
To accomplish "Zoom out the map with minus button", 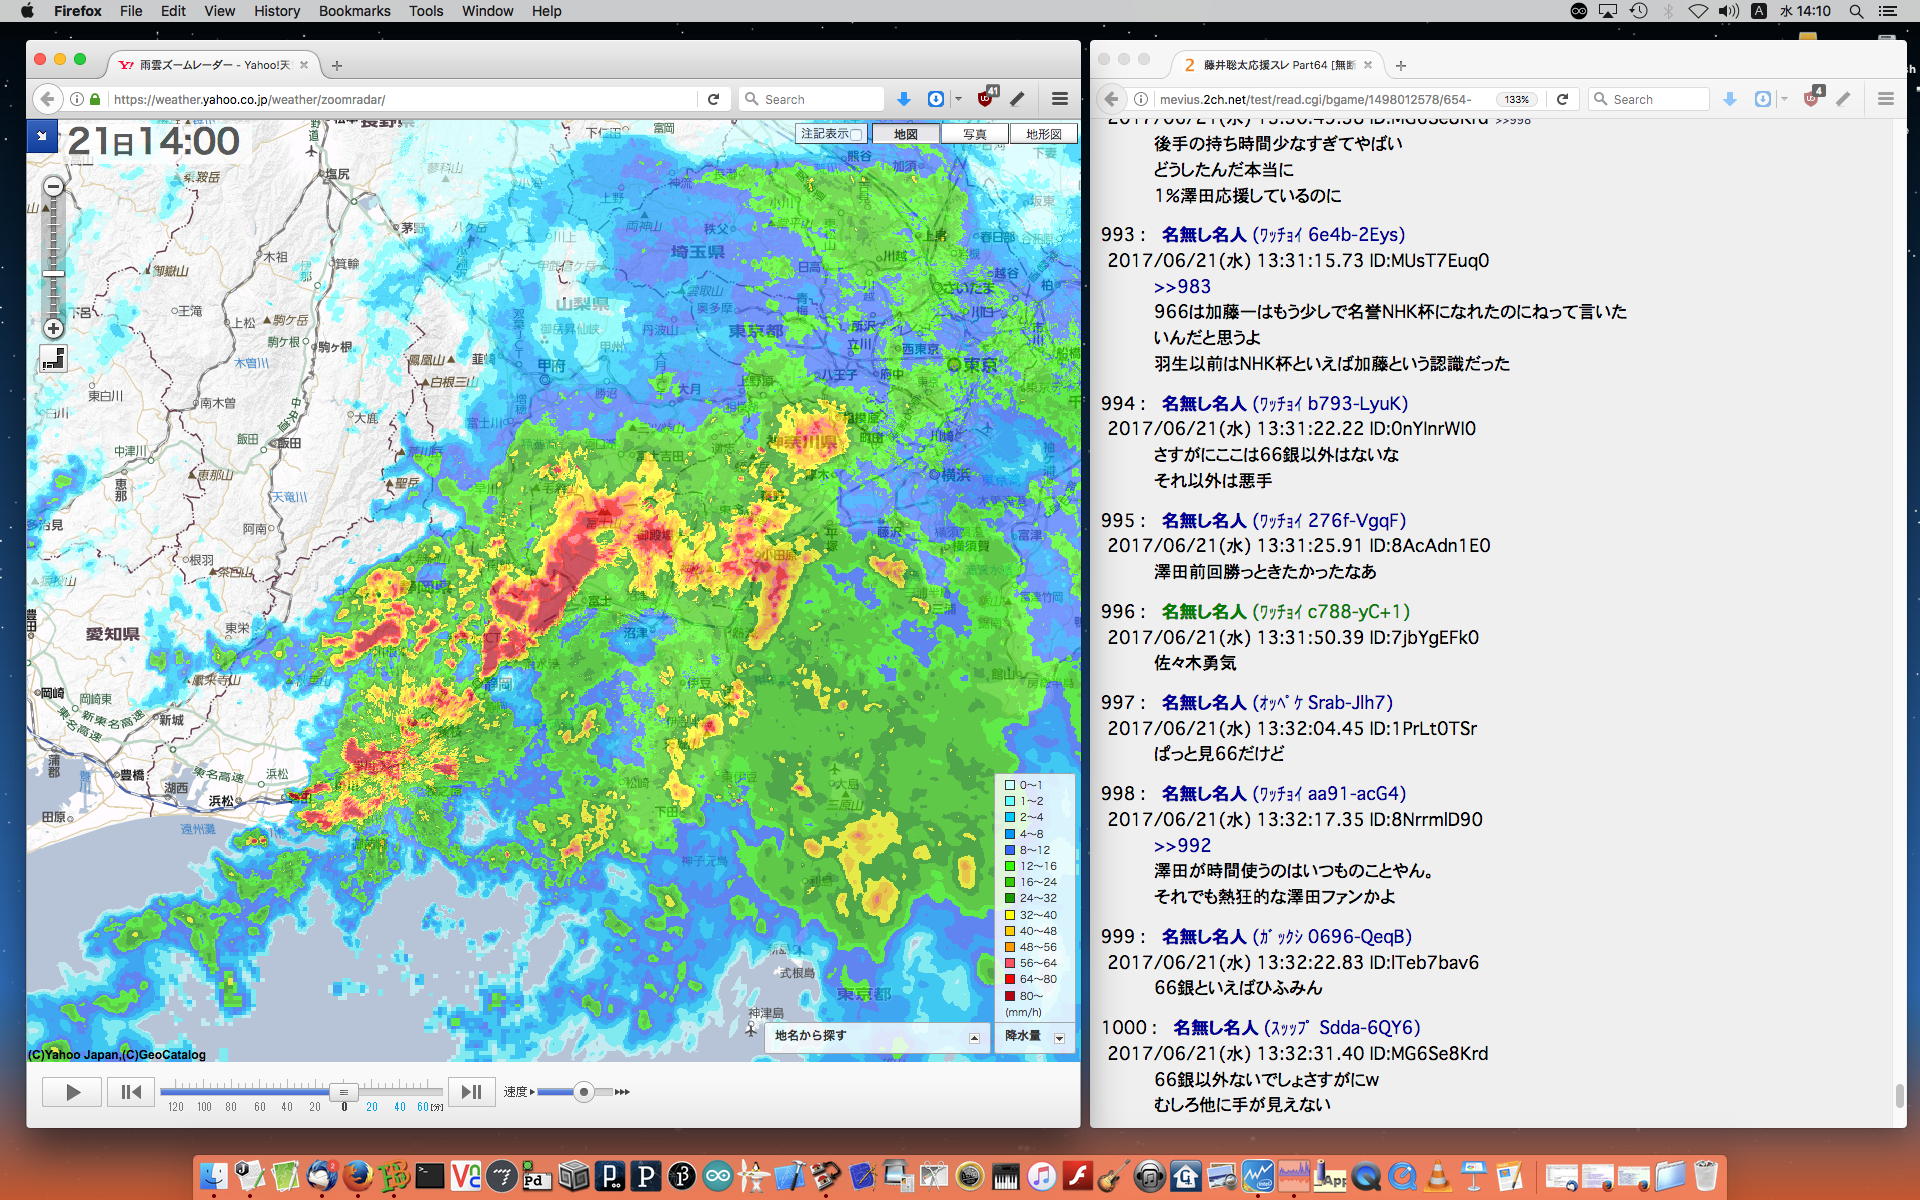I will [x=54, y=186].
